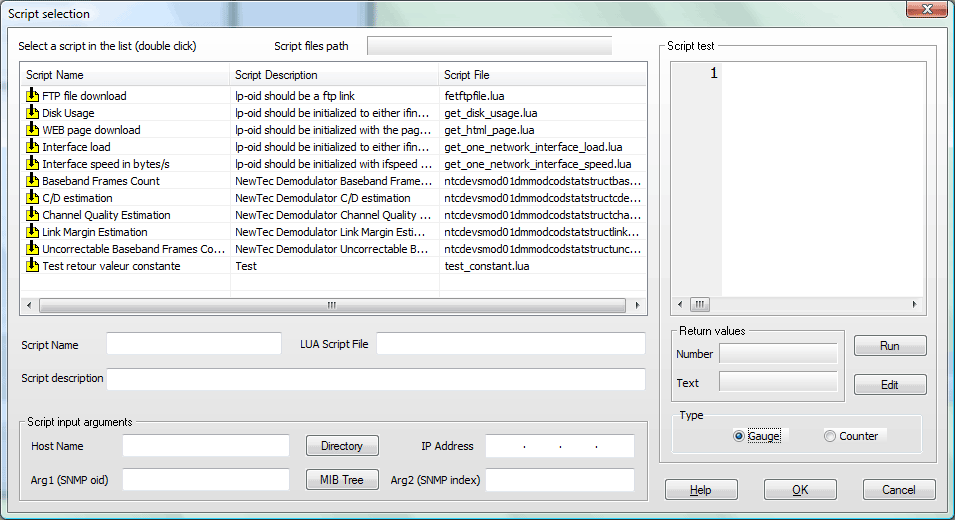Sort list by Script Description column header
The image size is (955, 520).
pos(334,75)
